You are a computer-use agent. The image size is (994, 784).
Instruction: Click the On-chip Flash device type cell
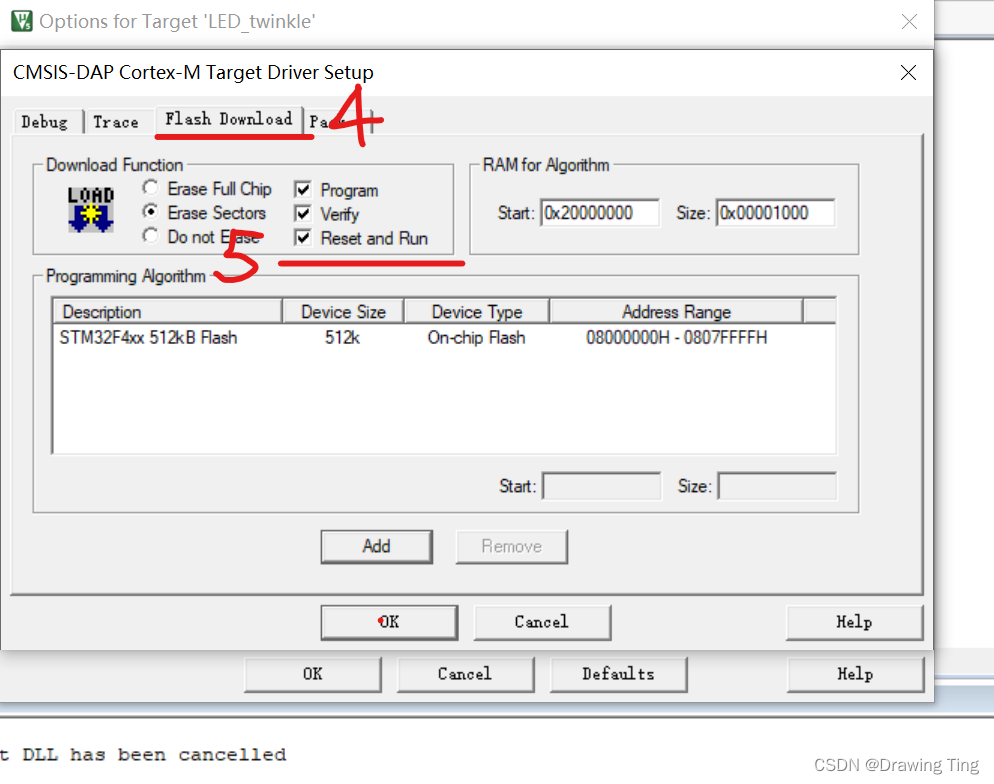tap(477, 337)
